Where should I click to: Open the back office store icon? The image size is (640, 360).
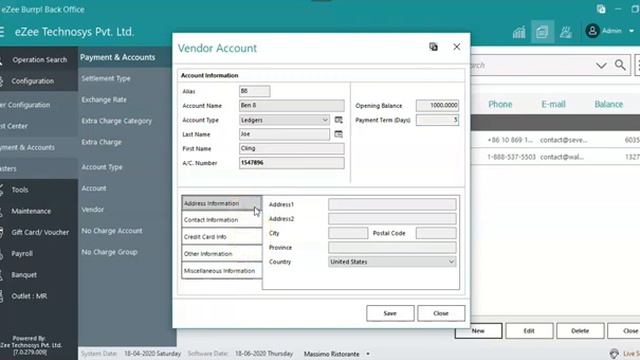click(542, 32)
